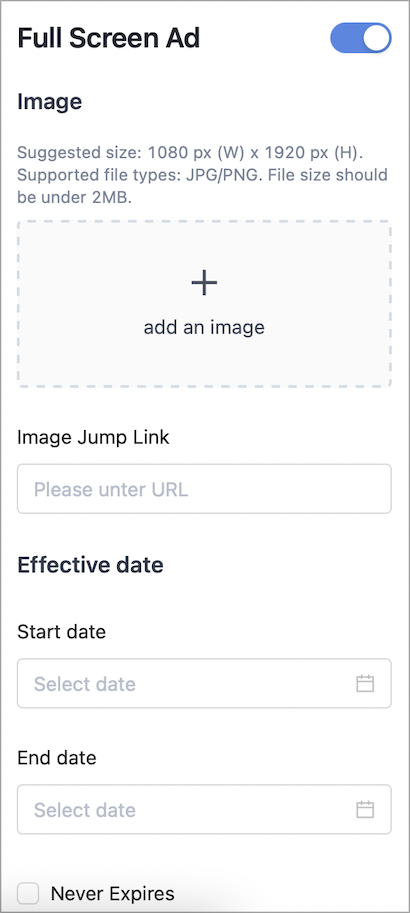Select the Start date picker field
Image resolution: width=410 pixels, height=913 pixels.
pos(204,684)
